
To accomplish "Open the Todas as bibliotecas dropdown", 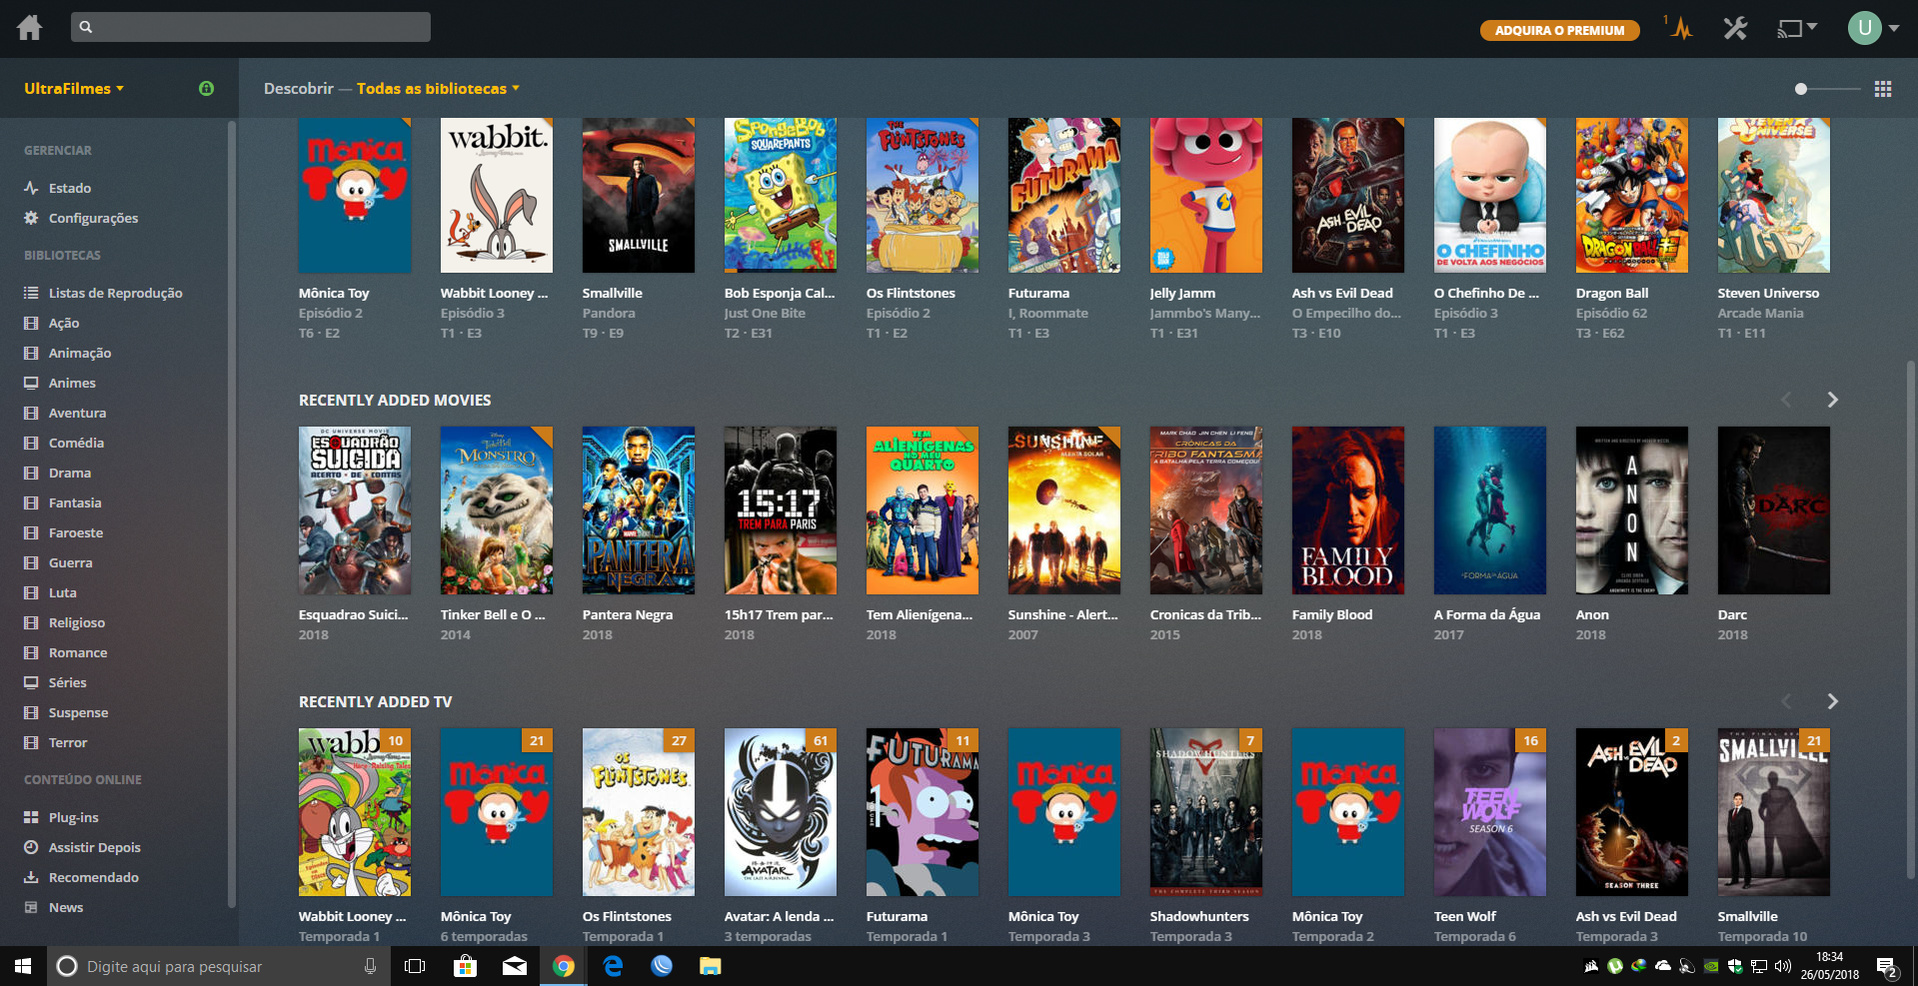I will point(438,88).
